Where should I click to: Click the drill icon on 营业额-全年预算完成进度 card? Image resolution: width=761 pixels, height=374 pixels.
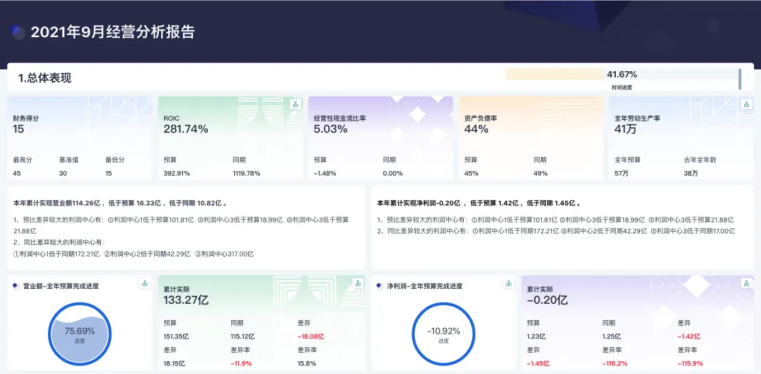144,283
